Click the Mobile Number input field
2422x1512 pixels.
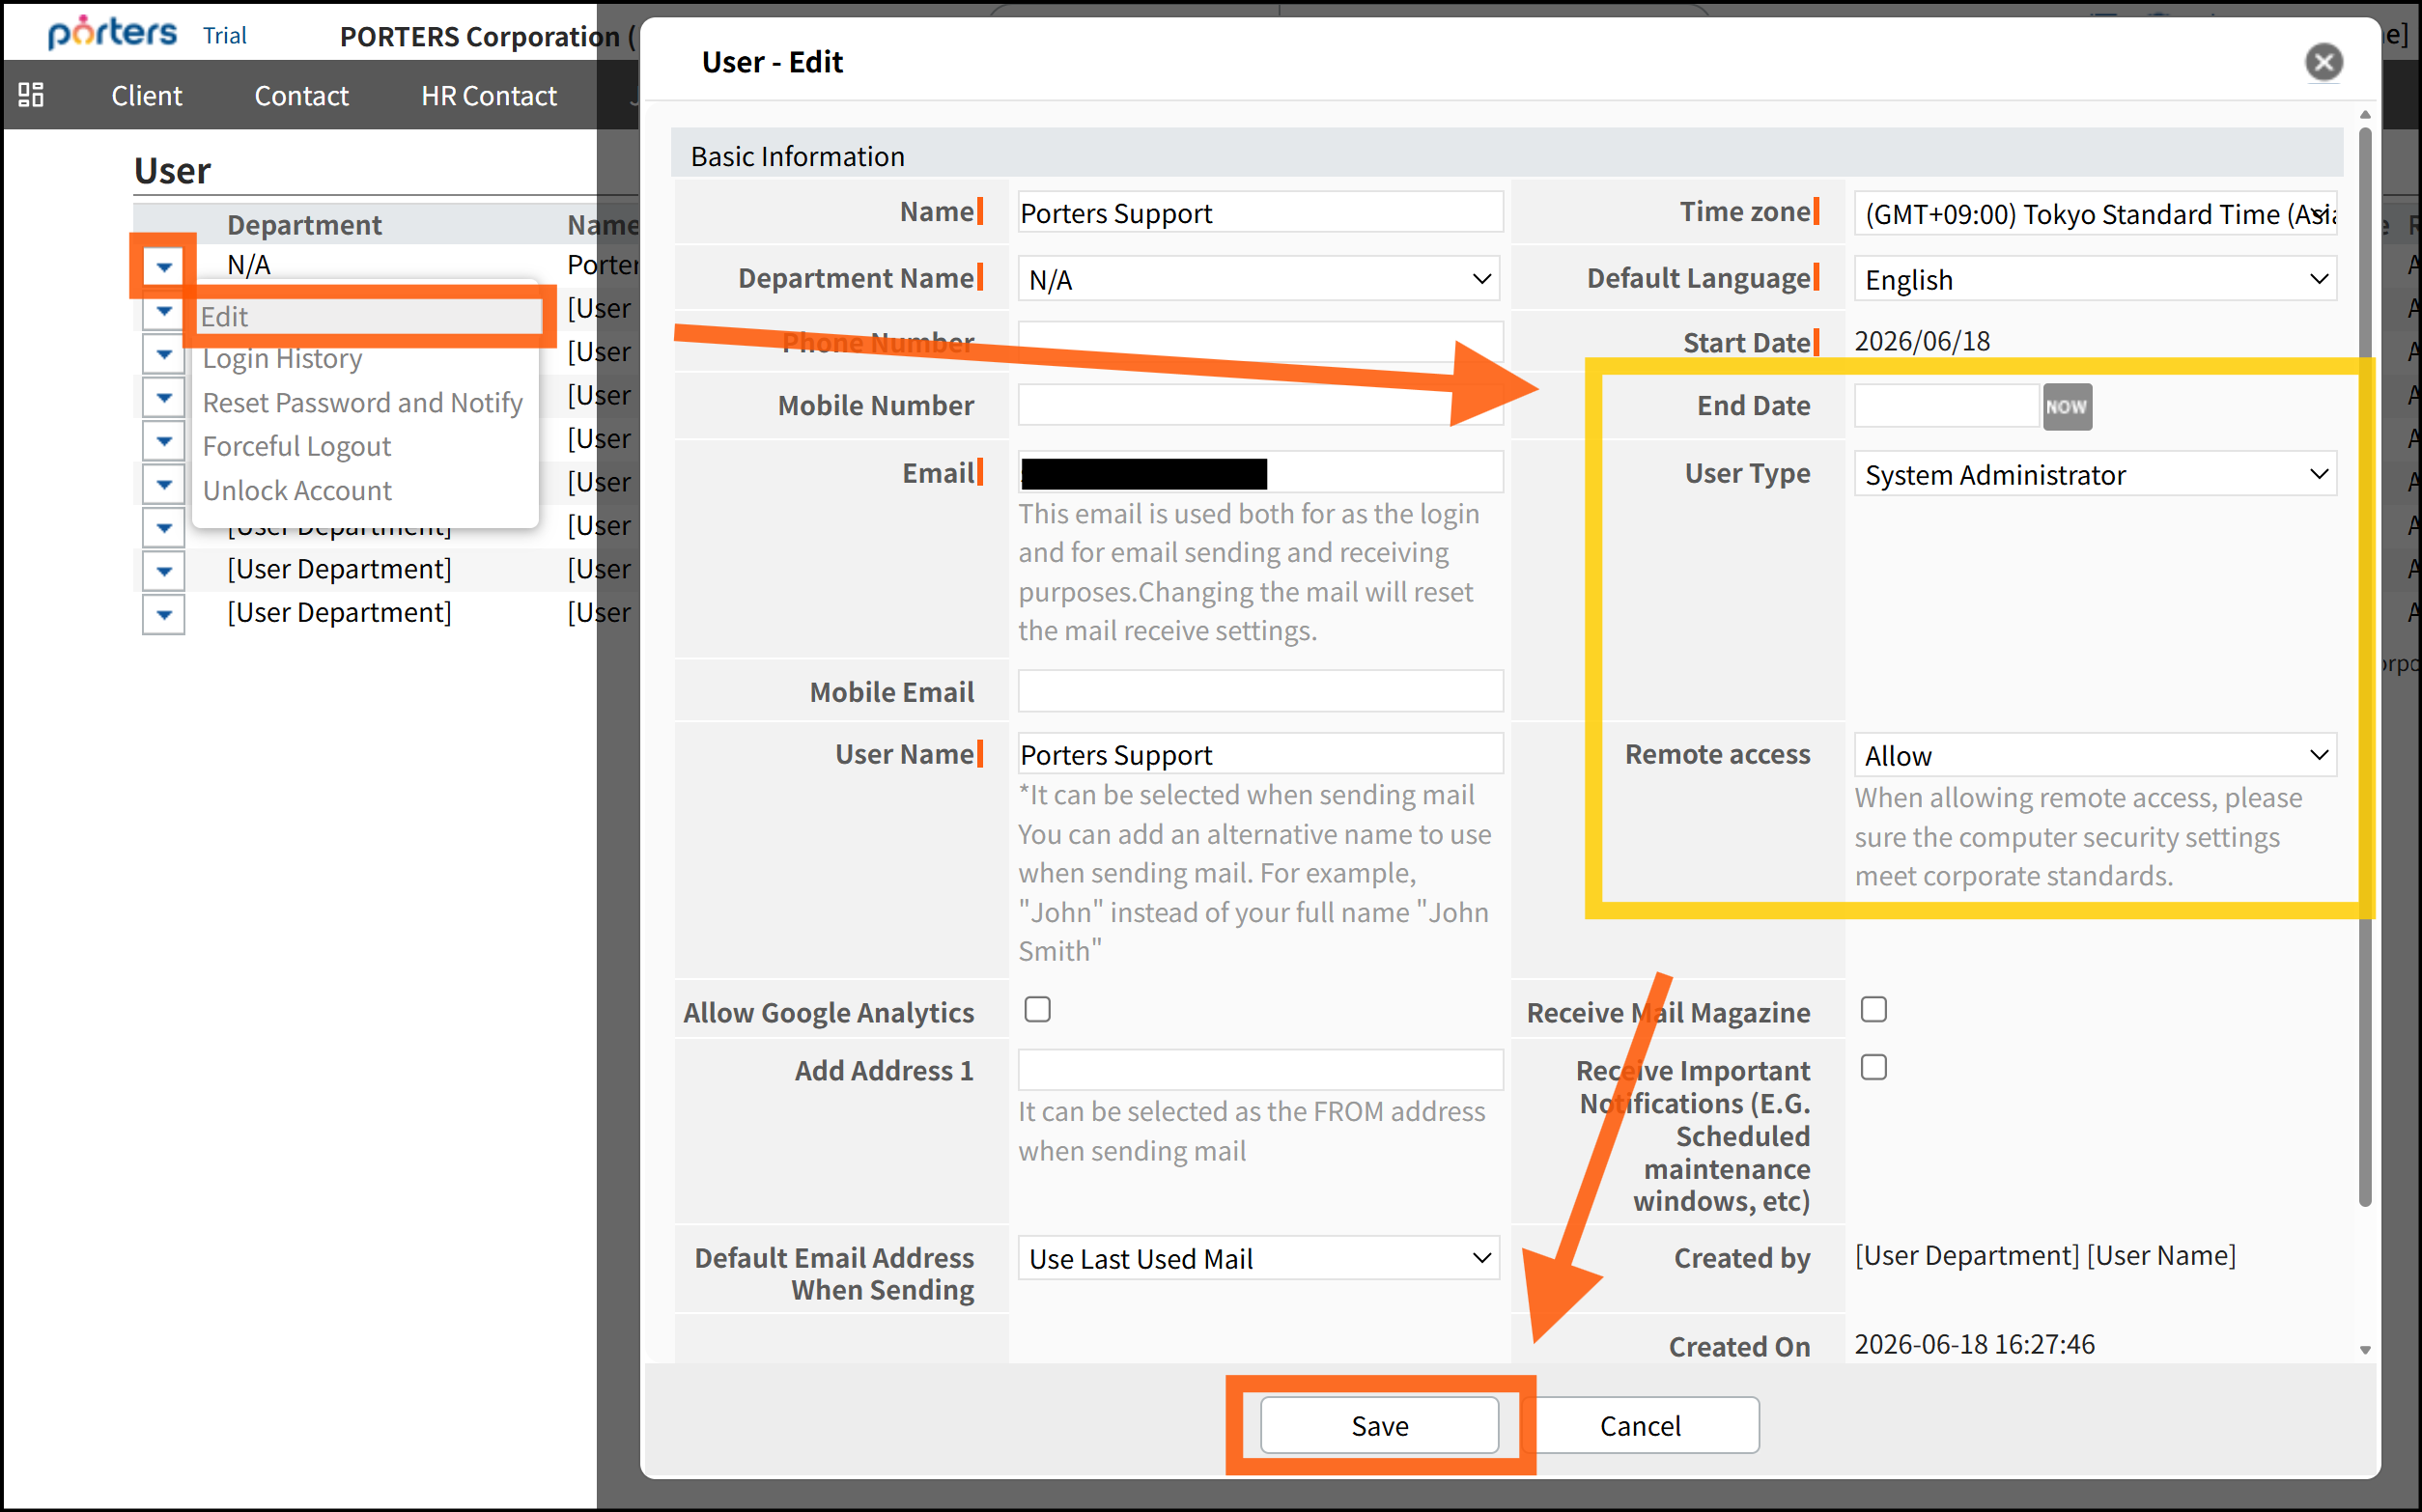coord(1260,405)
